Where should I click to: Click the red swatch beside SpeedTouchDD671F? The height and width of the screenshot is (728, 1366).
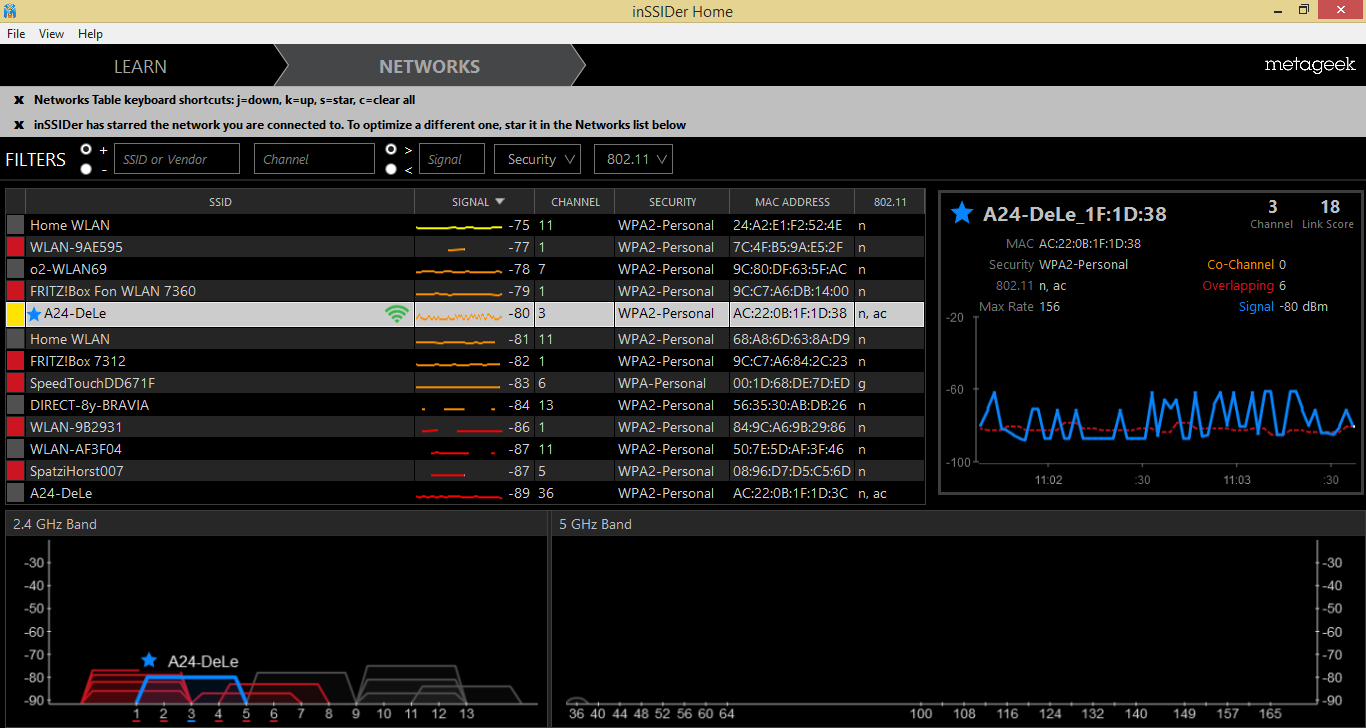click(x=15, y=383)
